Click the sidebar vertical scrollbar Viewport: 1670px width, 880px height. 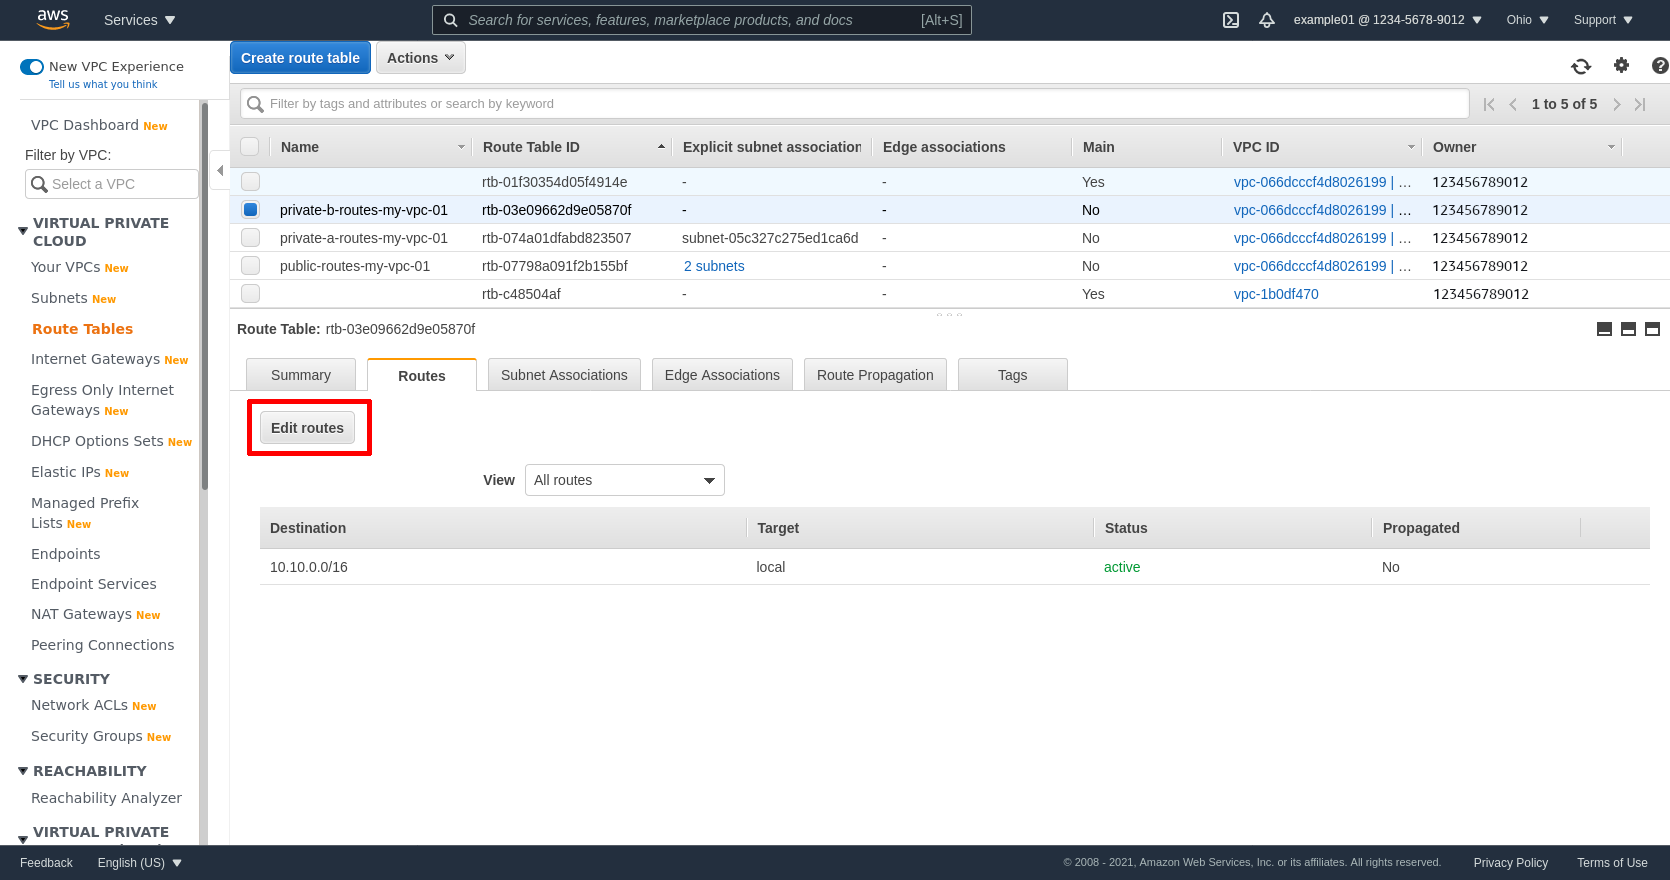click(204, 295)
